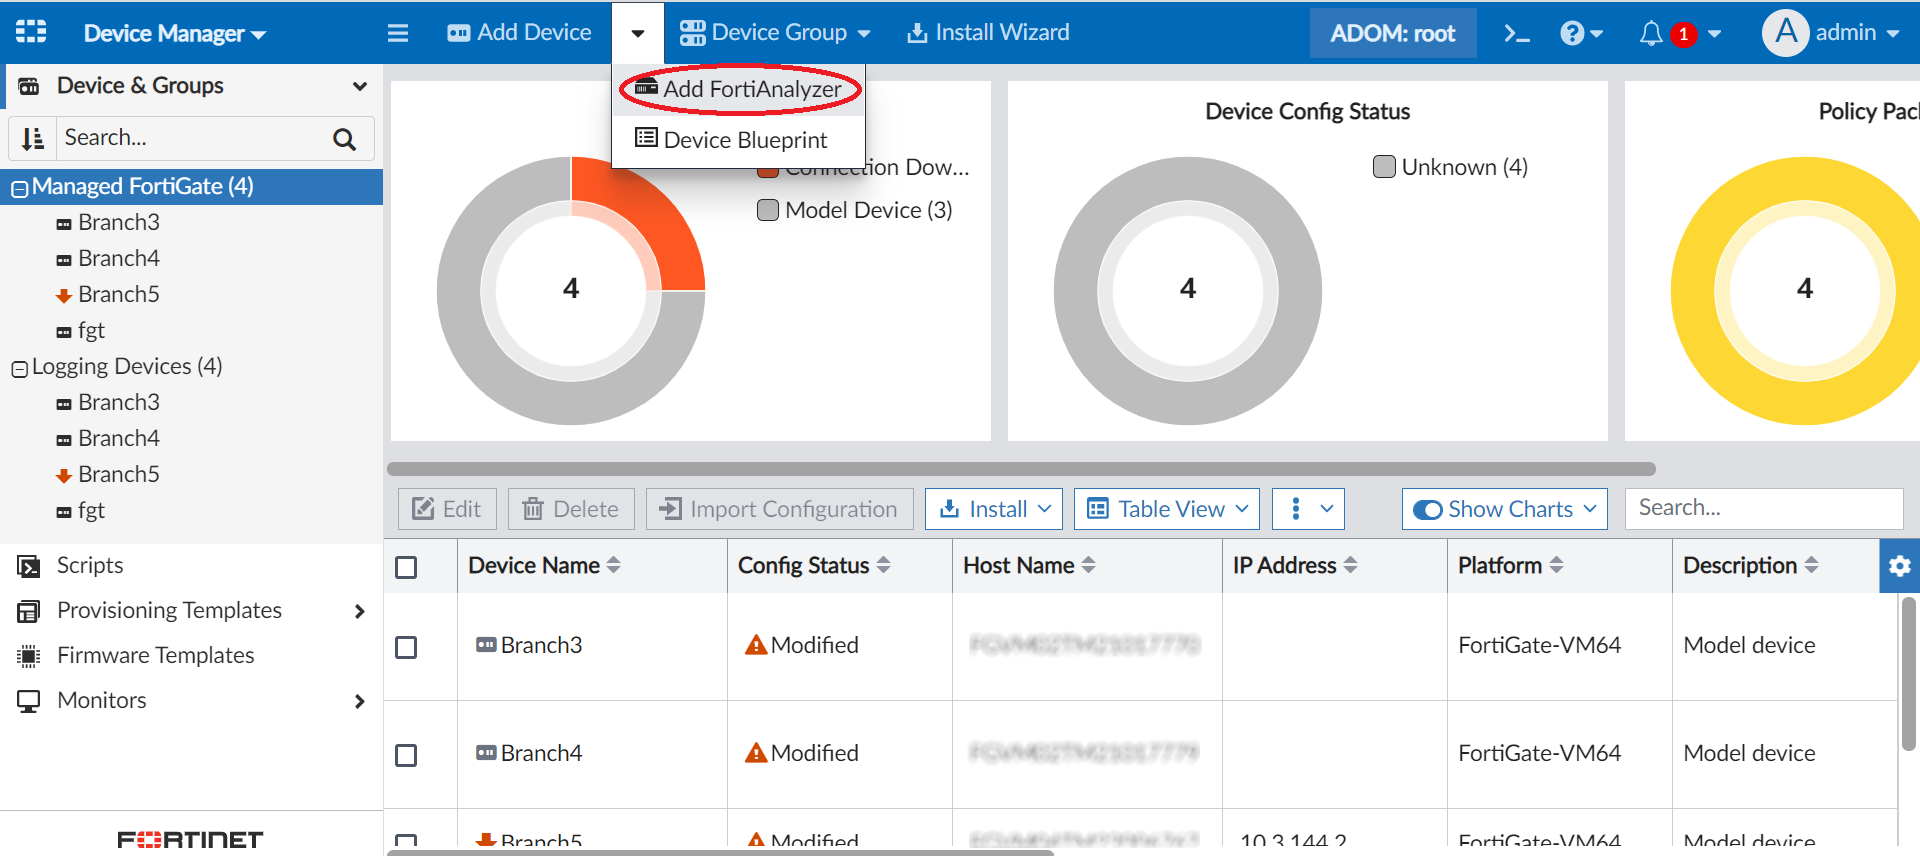Click the sidebar search magnifier icon
Image resolution: width=1920 pixels, height=856 pixels.
click(344, 139)
